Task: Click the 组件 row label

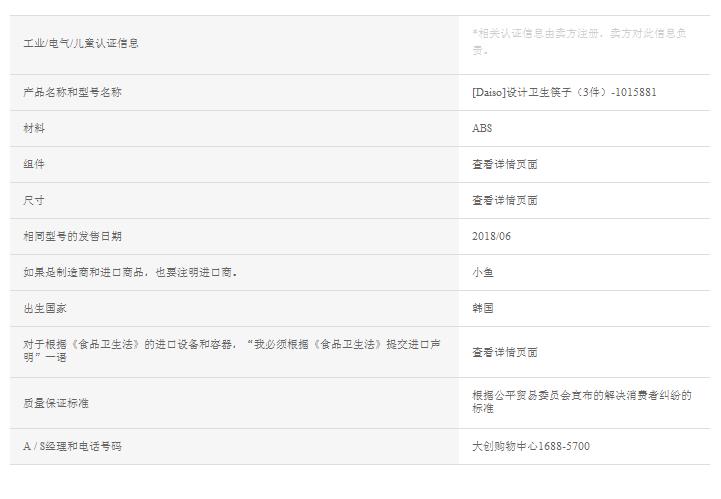Action: coord(34,164)
